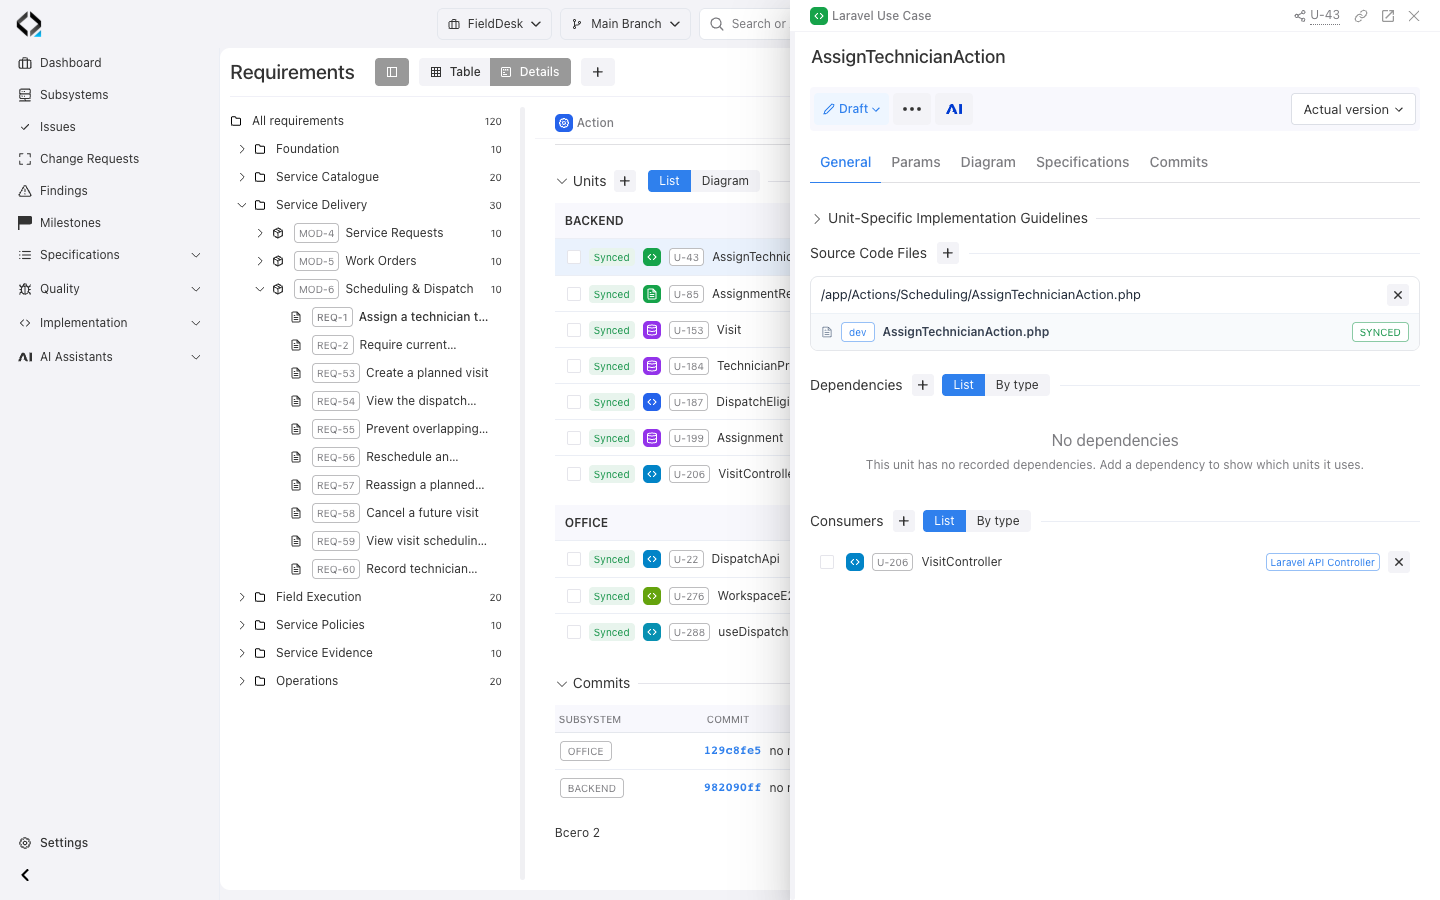The height and width of the screenshot is (900, 1440).
Task: Open unit in new window icon
Action: (1388, 16)
